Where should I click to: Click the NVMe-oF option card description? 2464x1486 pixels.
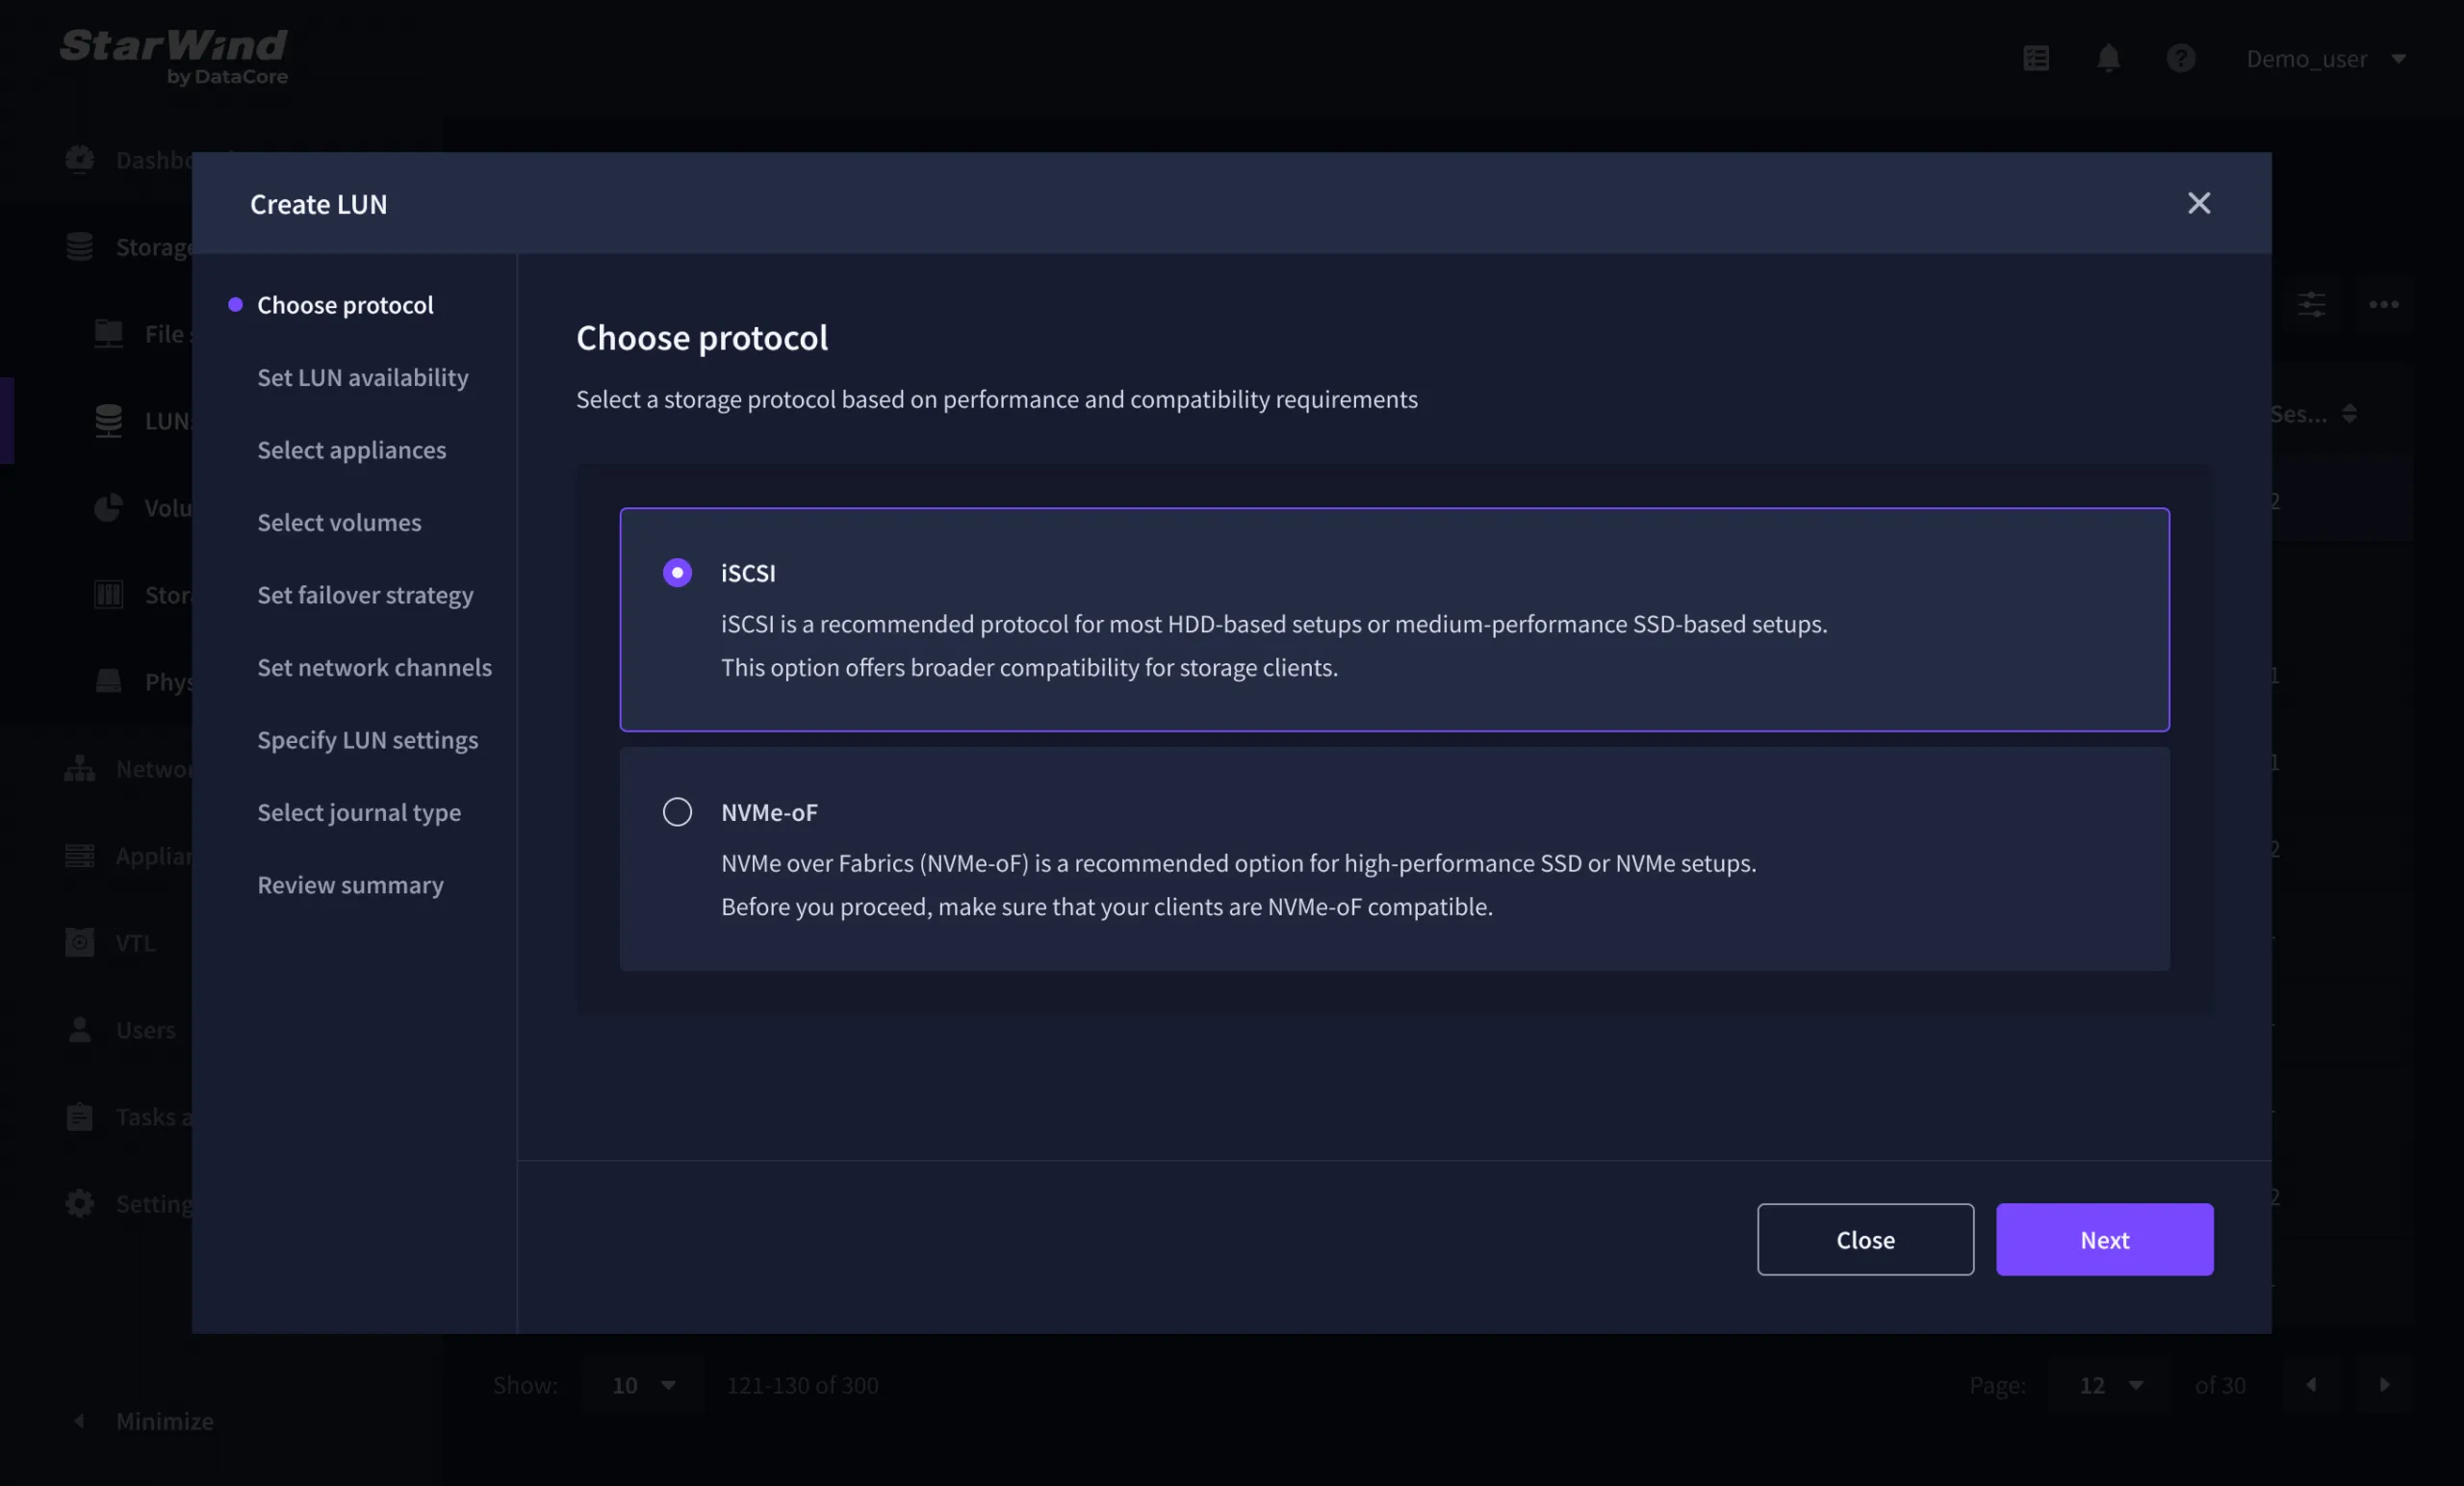coord(1238,885)
